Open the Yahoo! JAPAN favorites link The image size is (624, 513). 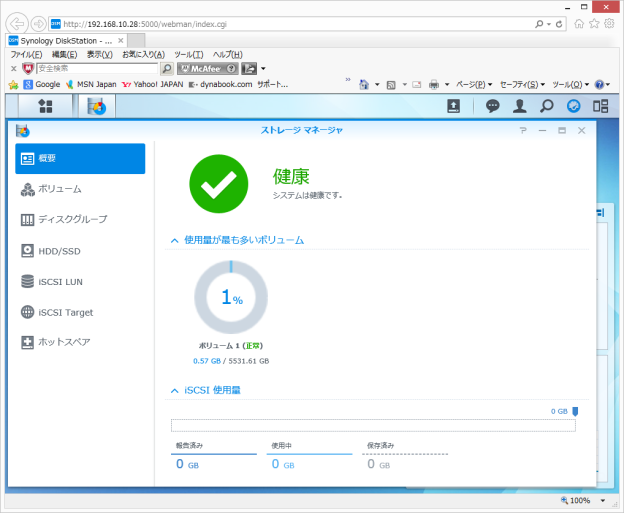tap(153, 84)
